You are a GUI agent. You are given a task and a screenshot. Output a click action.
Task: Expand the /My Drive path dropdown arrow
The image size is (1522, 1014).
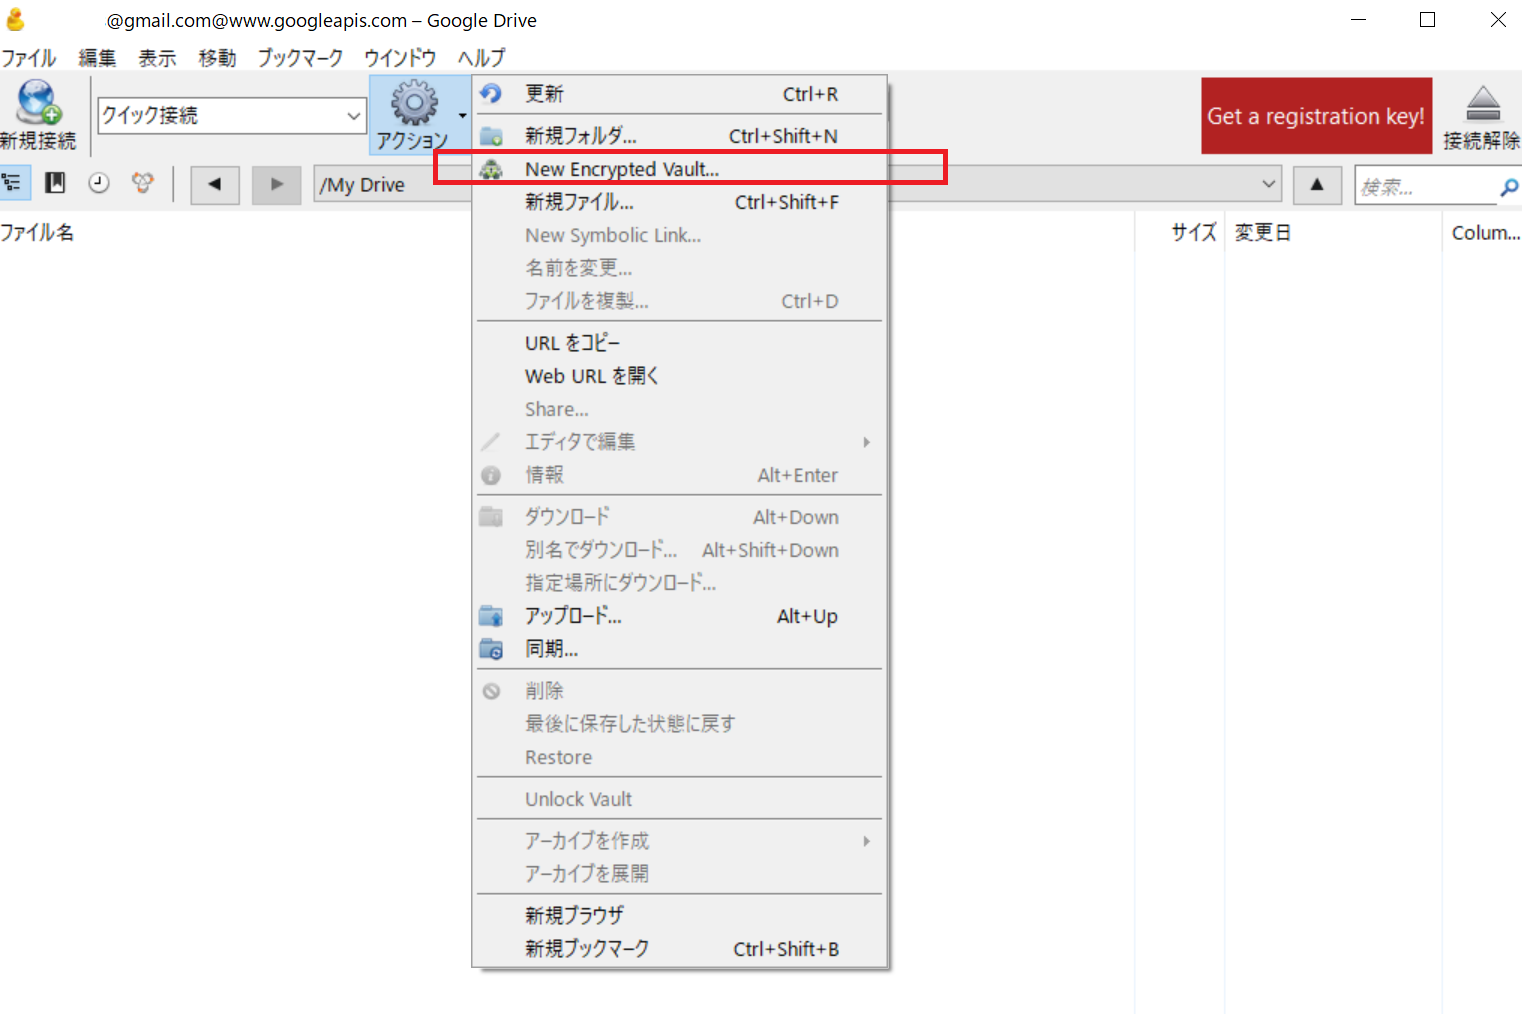[x=1268, y=185]
